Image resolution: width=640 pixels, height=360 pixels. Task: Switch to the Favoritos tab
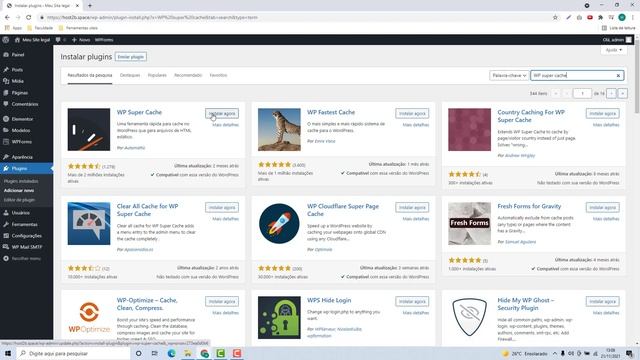pos(218,76)
